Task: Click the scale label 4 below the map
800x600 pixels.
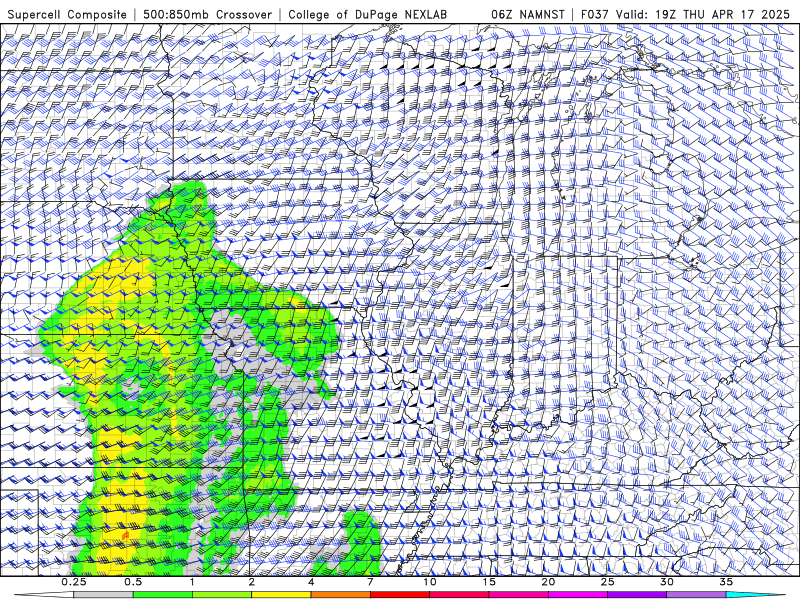Action: coord(311,582)
